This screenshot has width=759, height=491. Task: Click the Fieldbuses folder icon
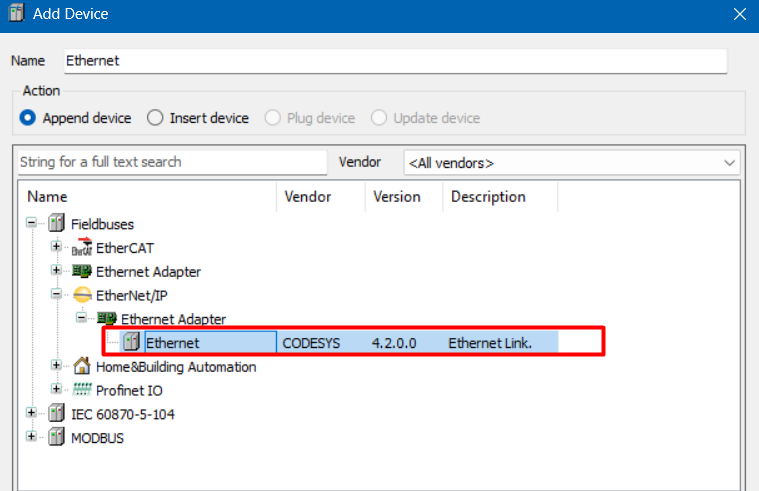(56, 224)
